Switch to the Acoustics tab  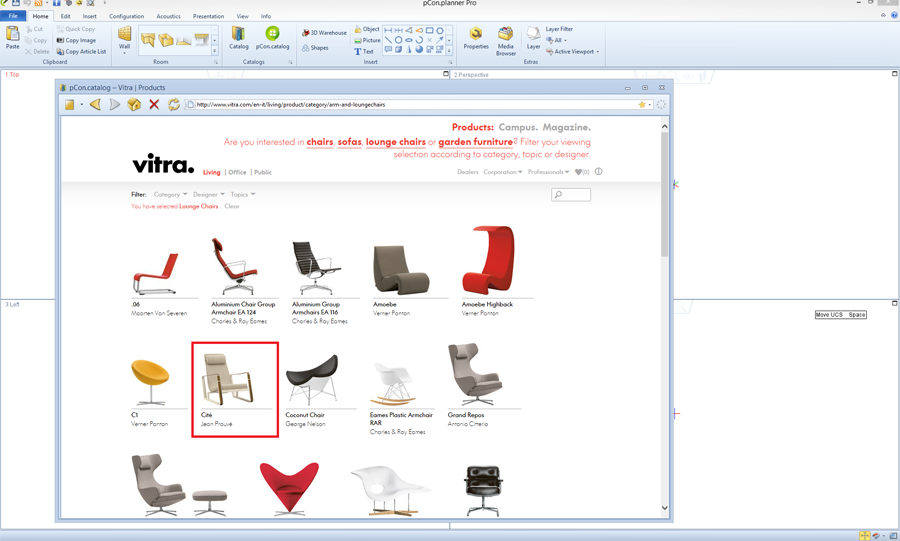pos(168,17)
